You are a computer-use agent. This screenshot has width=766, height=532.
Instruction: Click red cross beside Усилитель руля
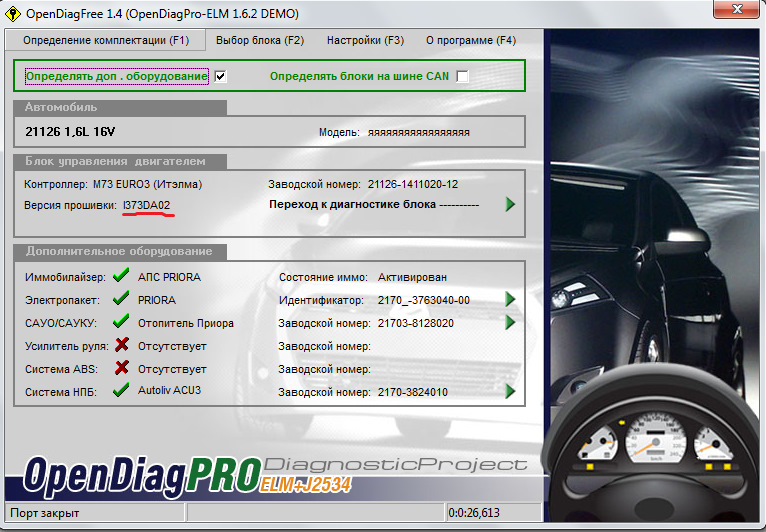[x=122, y=345]
